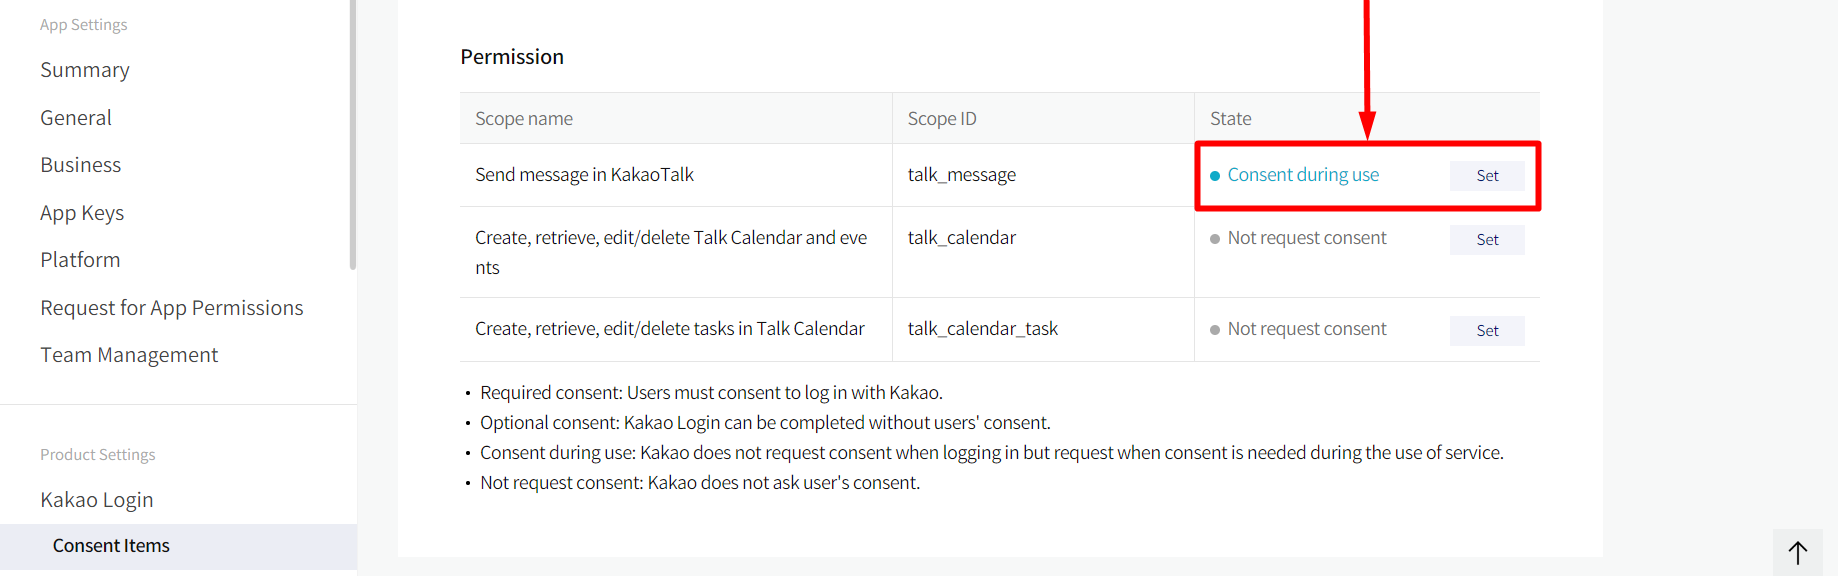Viewport: 1838px width, 576px height.
Task: Navigate to App Keys
Action: point(82,213)
